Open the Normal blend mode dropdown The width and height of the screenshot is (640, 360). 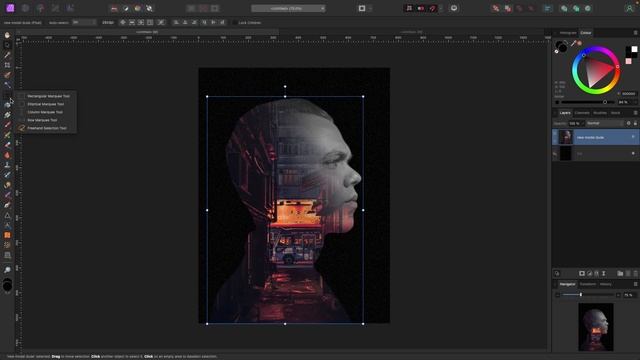coord(605,123)
